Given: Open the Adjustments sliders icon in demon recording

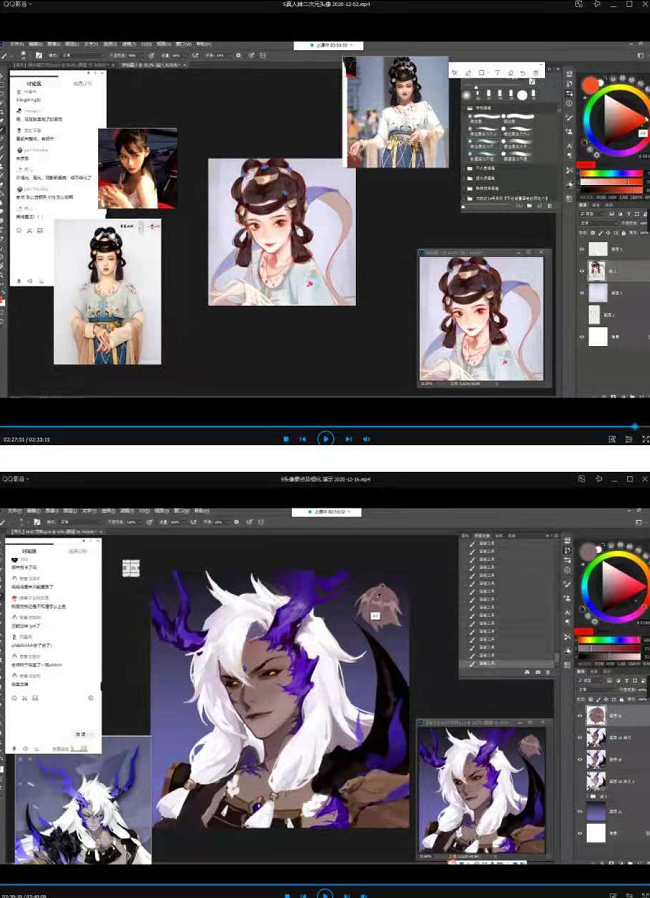Looking at the screenshot, I should coord(567,560).
